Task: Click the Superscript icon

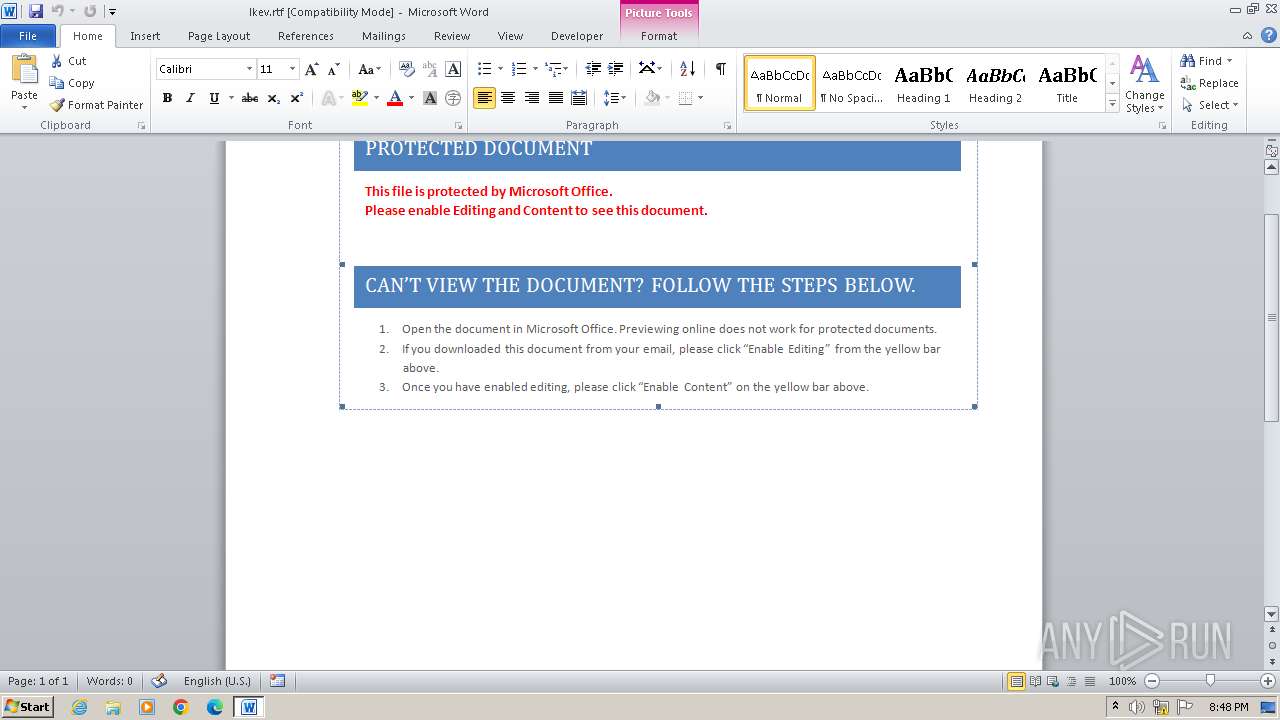Action: click(297, 98)
